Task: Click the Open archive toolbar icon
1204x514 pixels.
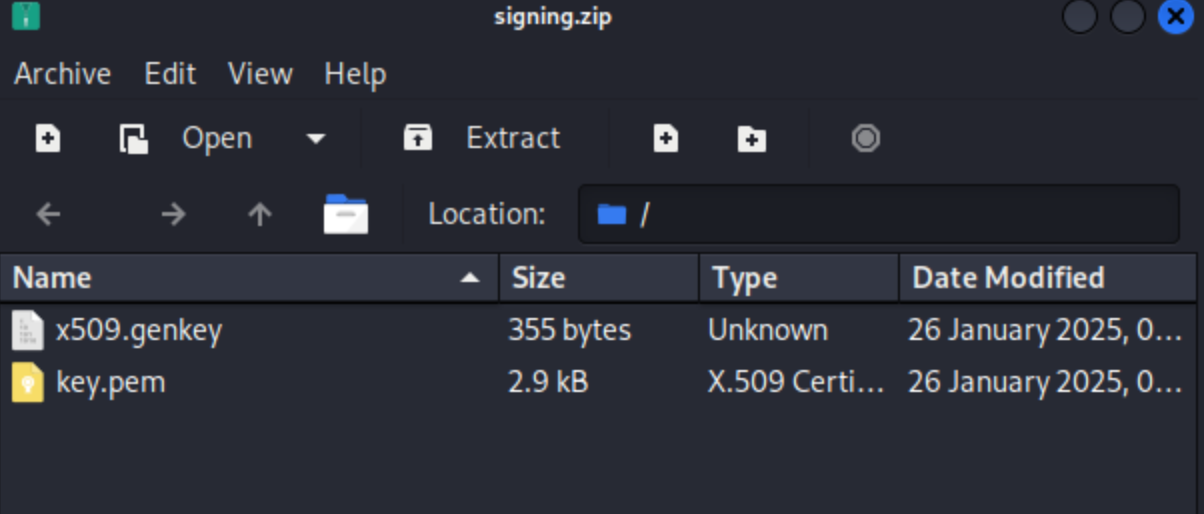Action: pyautogui.click(x=134, y=138)
